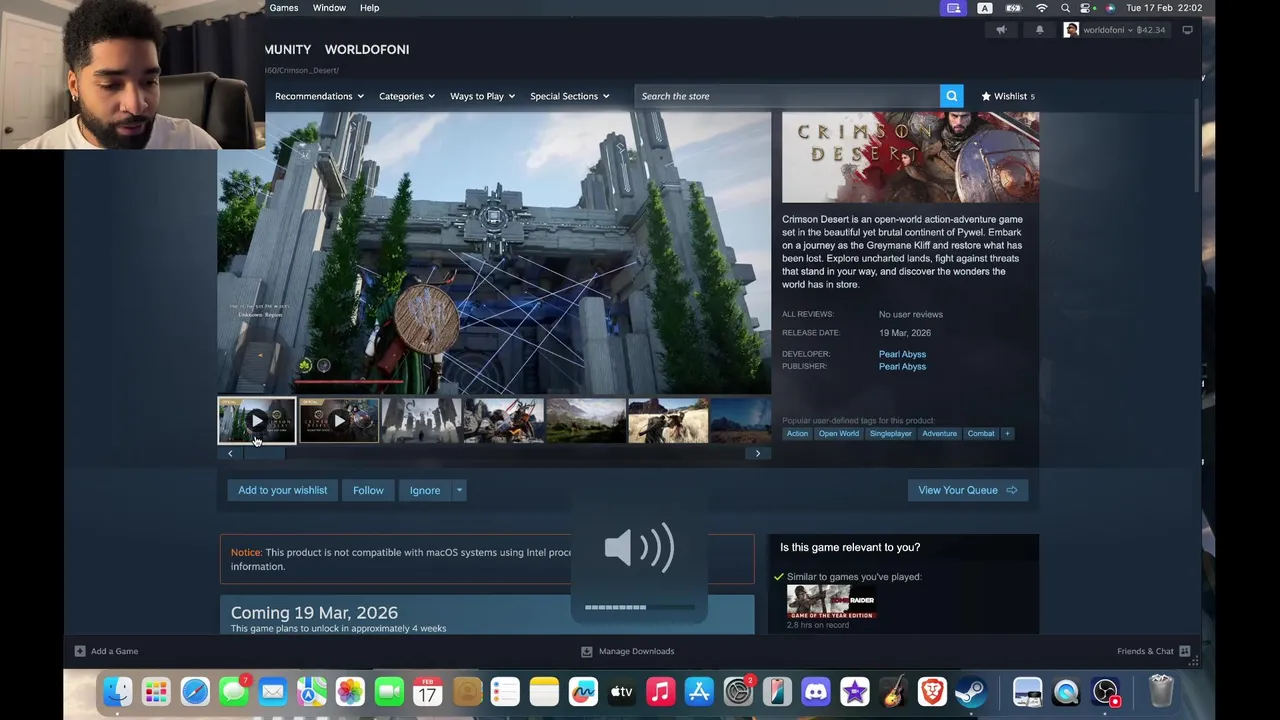Open the Trash in the Dock
Screen dimensions: 1280x720
(1160, 691)
